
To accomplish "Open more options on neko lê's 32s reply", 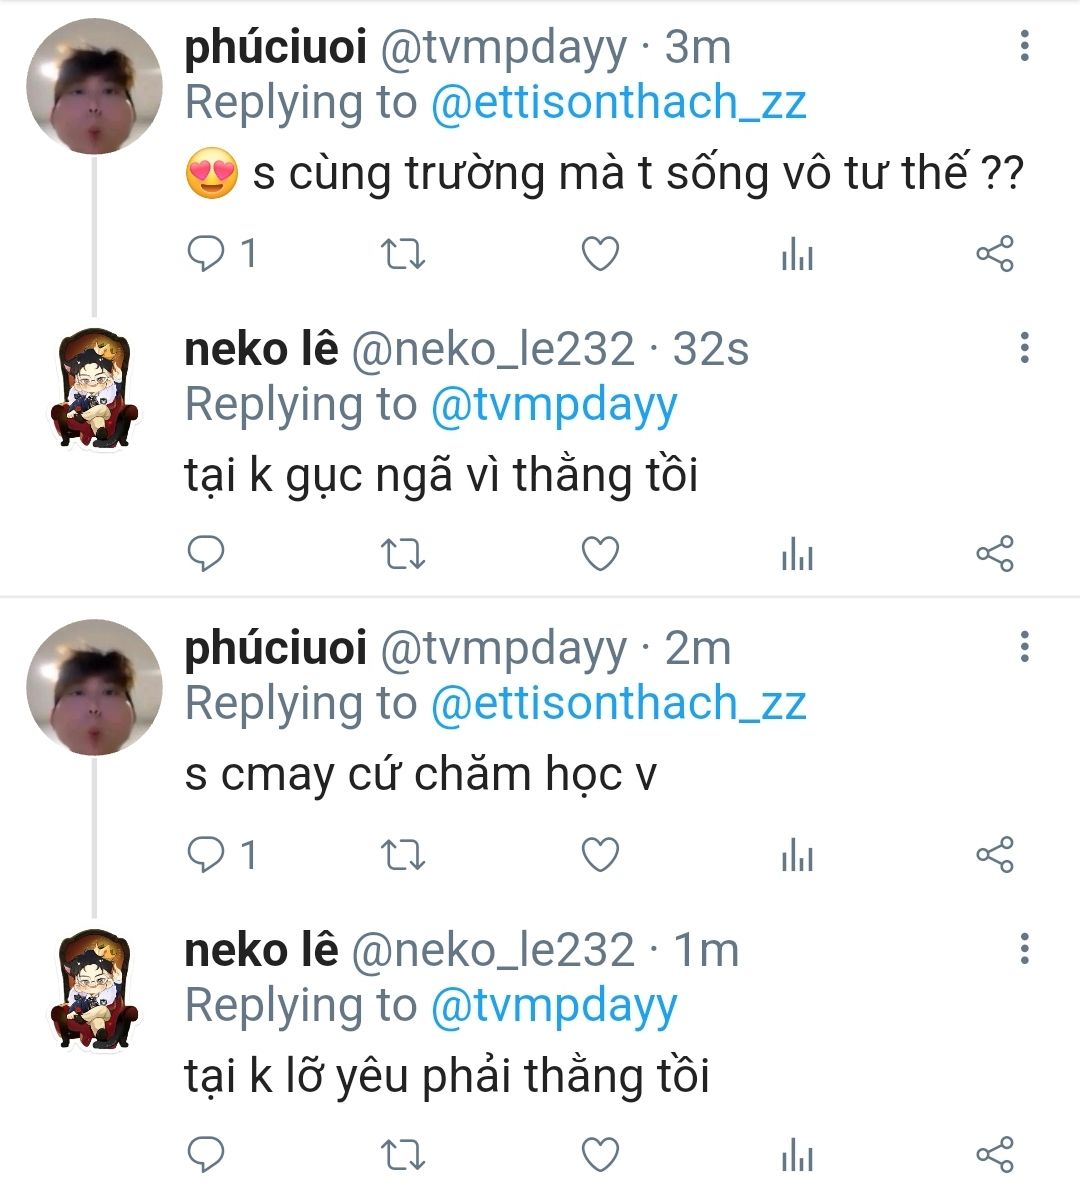I will [1024, 348].
